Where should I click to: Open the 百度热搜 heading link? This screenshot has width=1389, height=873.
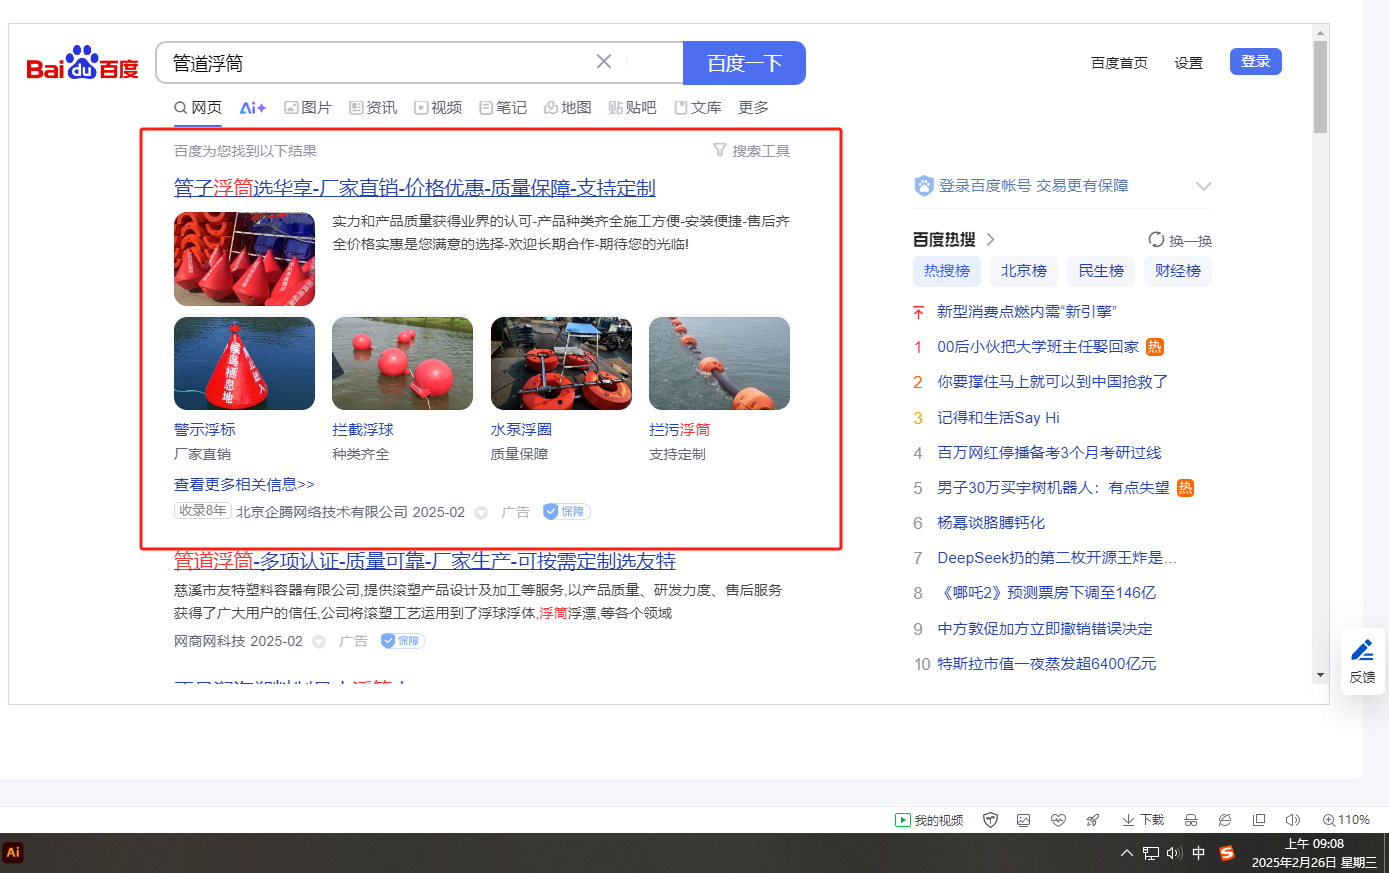tap(954, 240)
